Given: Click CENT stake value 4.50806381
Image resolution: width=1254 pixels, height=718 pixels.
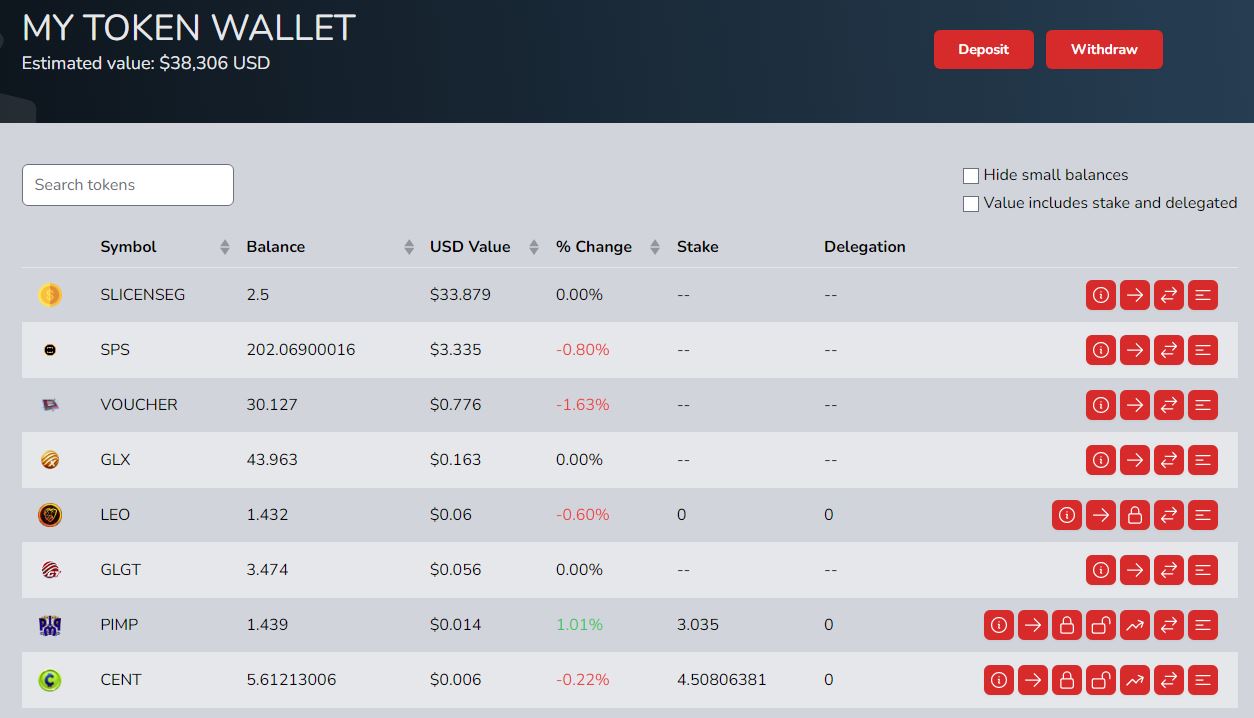Looking at the screenshot, I should (x=722, y=680).
